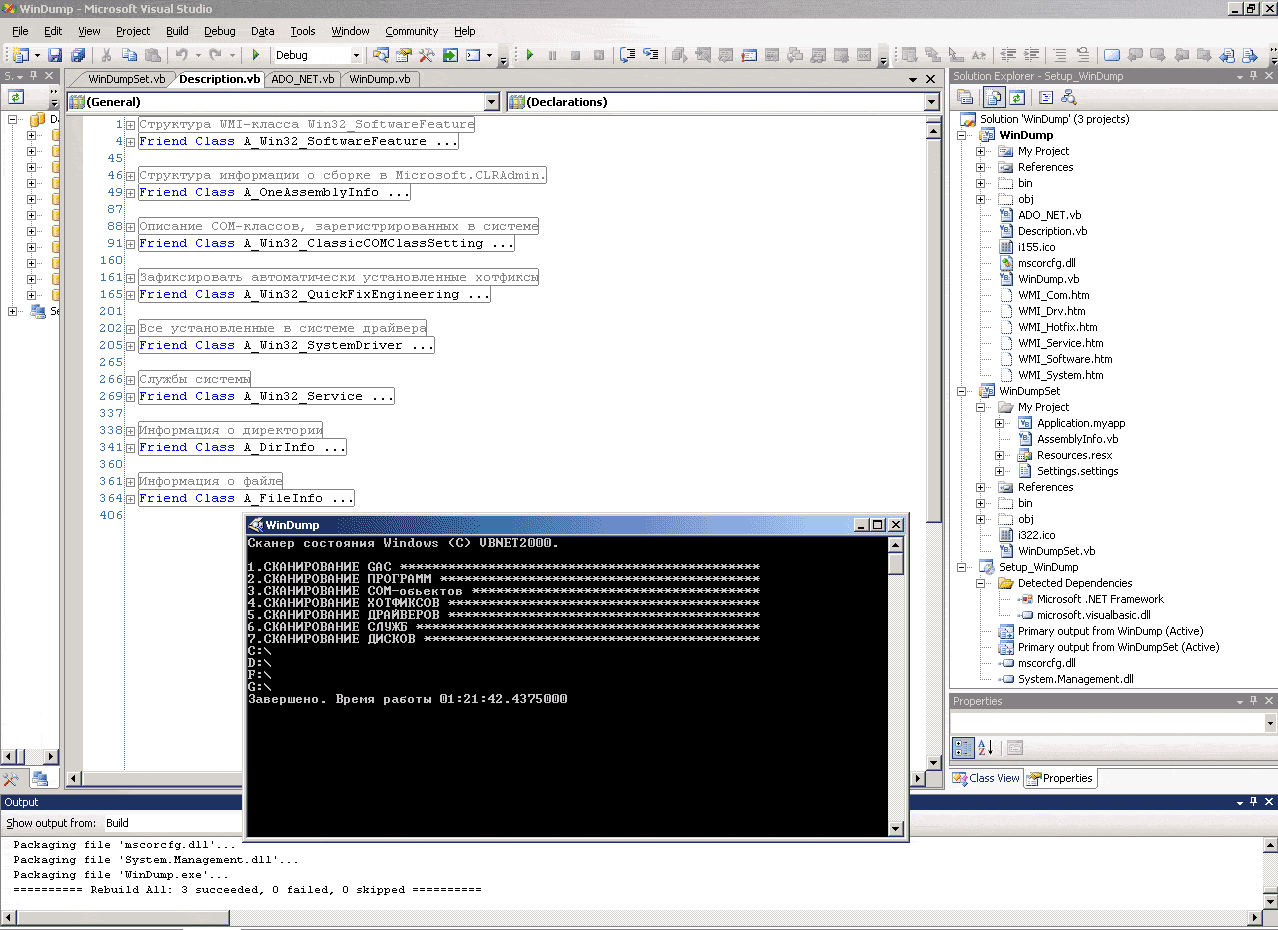Switch to Class View tab

(x=985, y=778)
